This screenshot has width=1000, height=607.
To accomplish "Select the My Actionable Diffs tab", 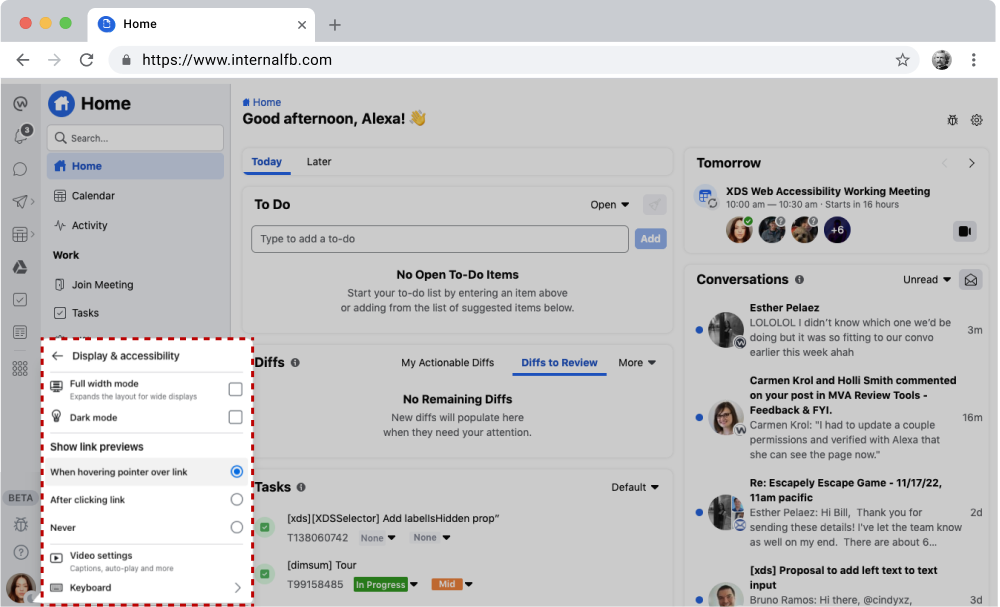I will click(x=447, y=363).
